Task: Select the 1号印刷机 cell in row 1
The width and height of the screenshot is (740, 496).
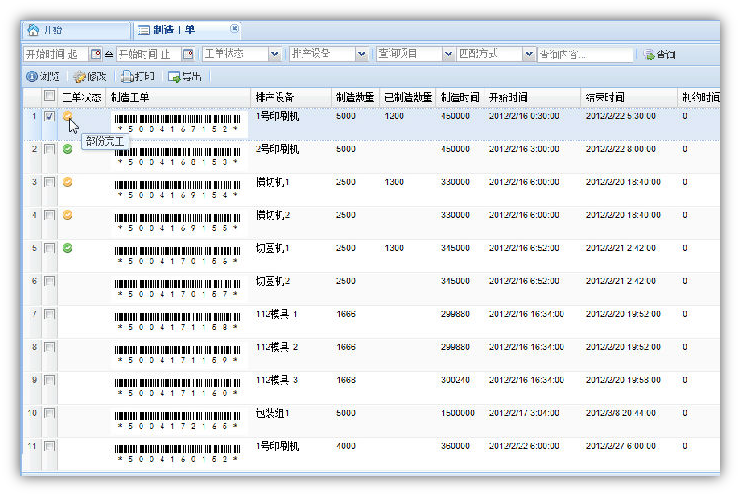Action: tap(278, 116)
